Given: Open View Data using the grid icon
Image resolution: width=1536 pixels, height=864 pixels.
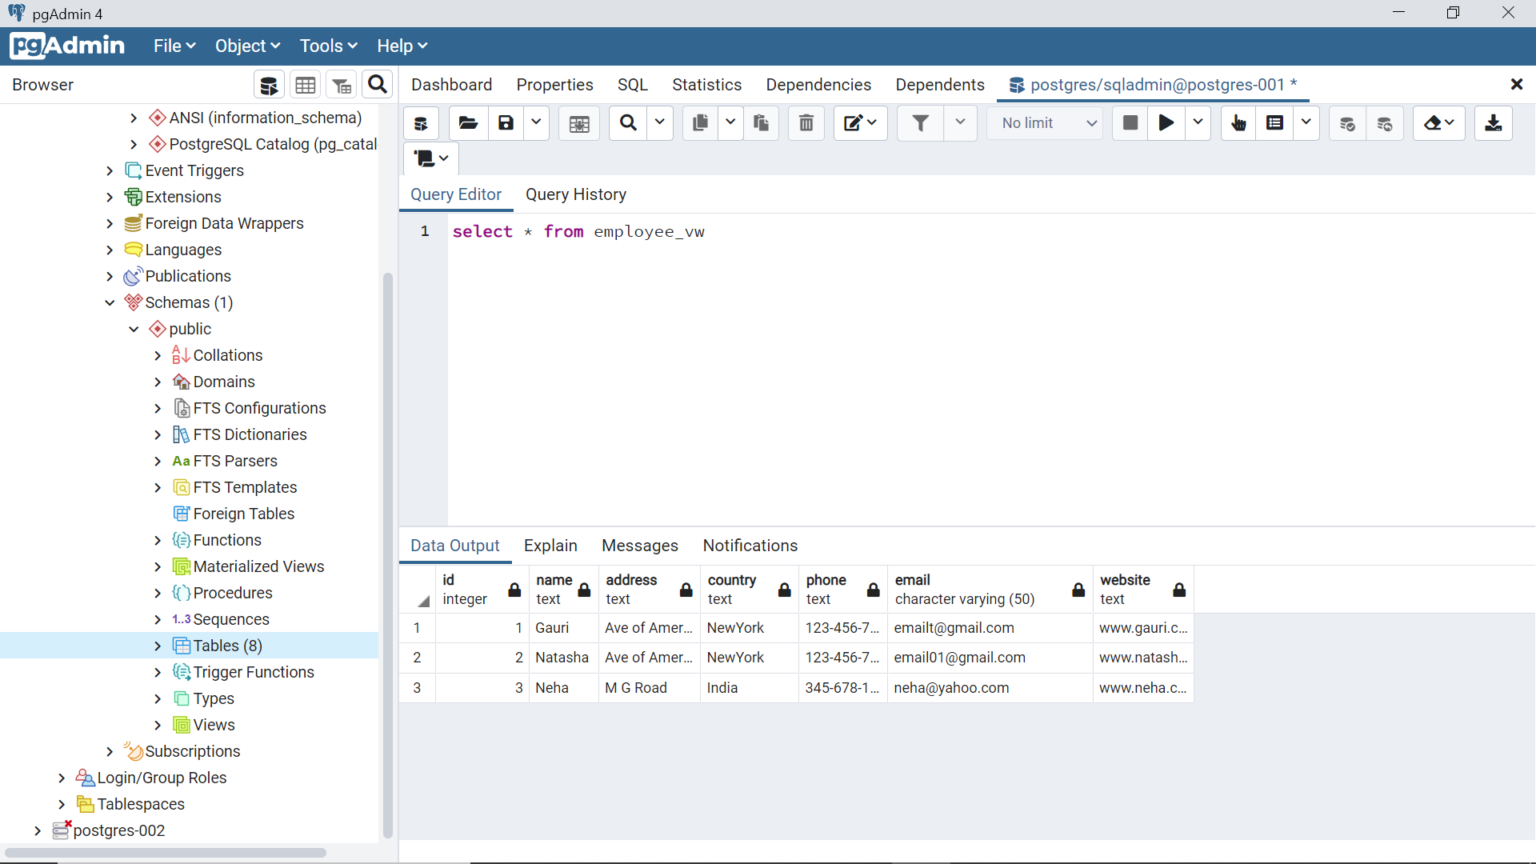Looking at the screenshot, I should [x=305, y=84].
